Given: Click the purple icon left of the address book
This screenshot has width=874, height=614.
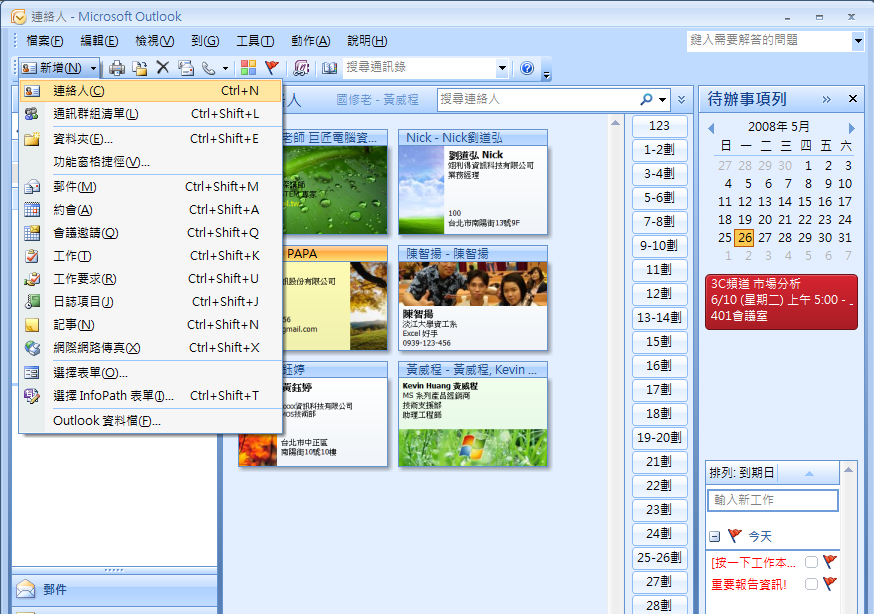Looking at the screenshot, I should click(x=301, y=68).
